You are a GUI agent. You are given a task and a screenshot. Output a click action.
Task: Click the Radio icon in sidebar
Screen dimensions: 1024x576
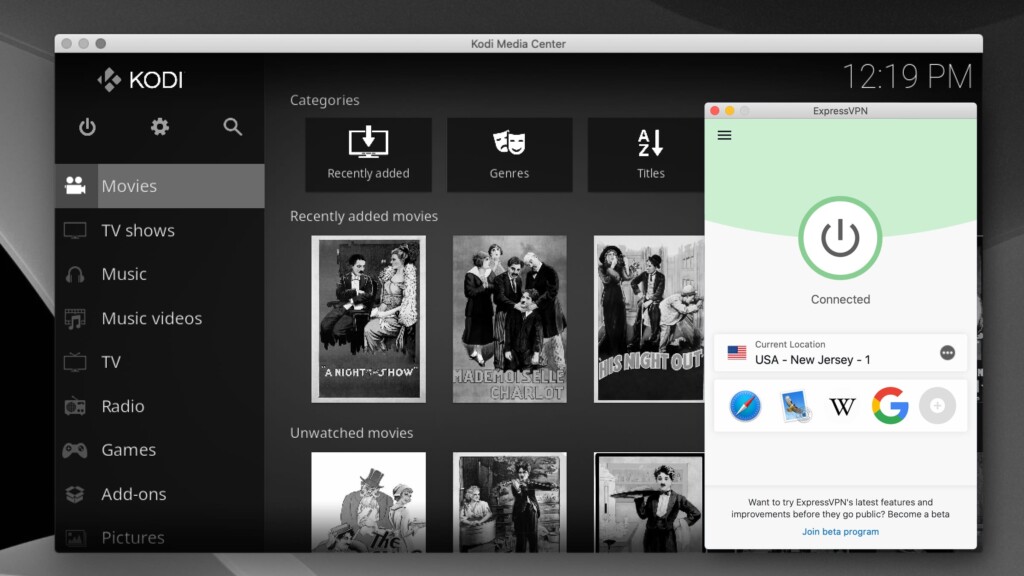[75, 406]
